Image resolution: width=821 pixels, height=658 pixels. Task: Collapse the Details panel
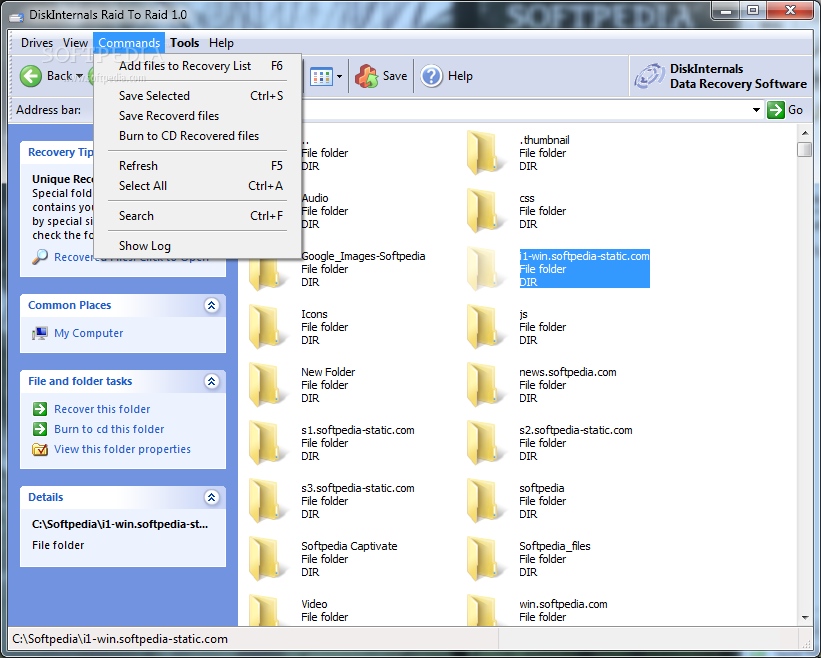point(212,497)
